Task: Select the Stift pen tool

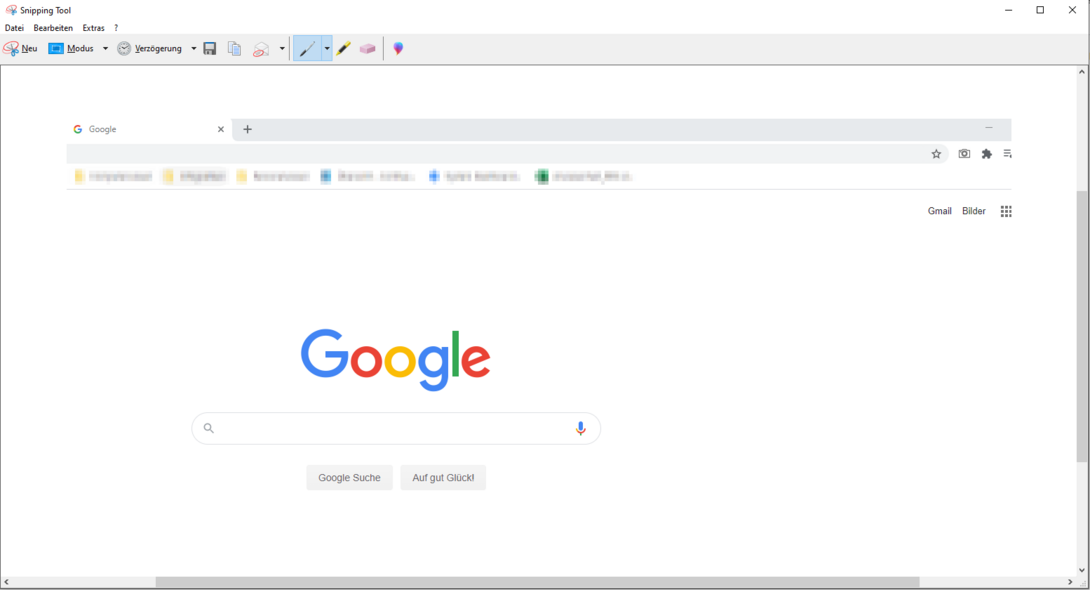Action: [x=310, y=48]
